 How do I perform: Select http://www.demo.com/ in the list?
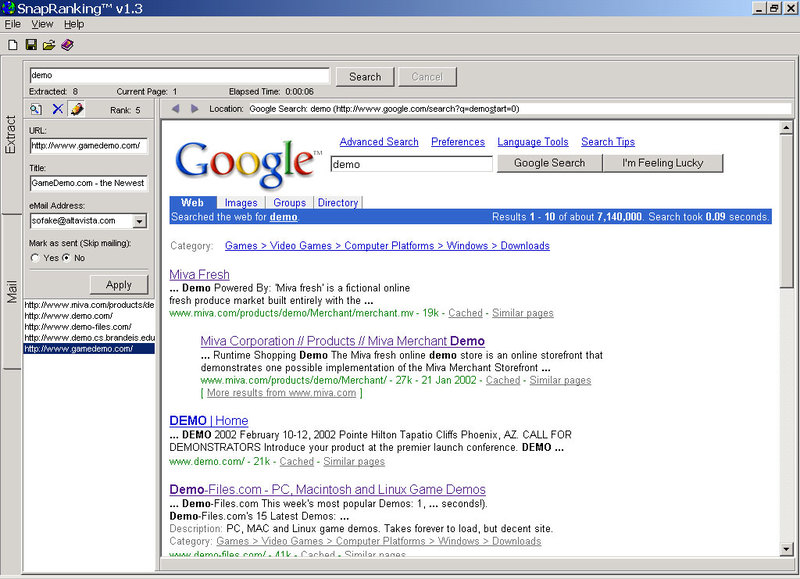pyautogui.click(x=89, y=316)
